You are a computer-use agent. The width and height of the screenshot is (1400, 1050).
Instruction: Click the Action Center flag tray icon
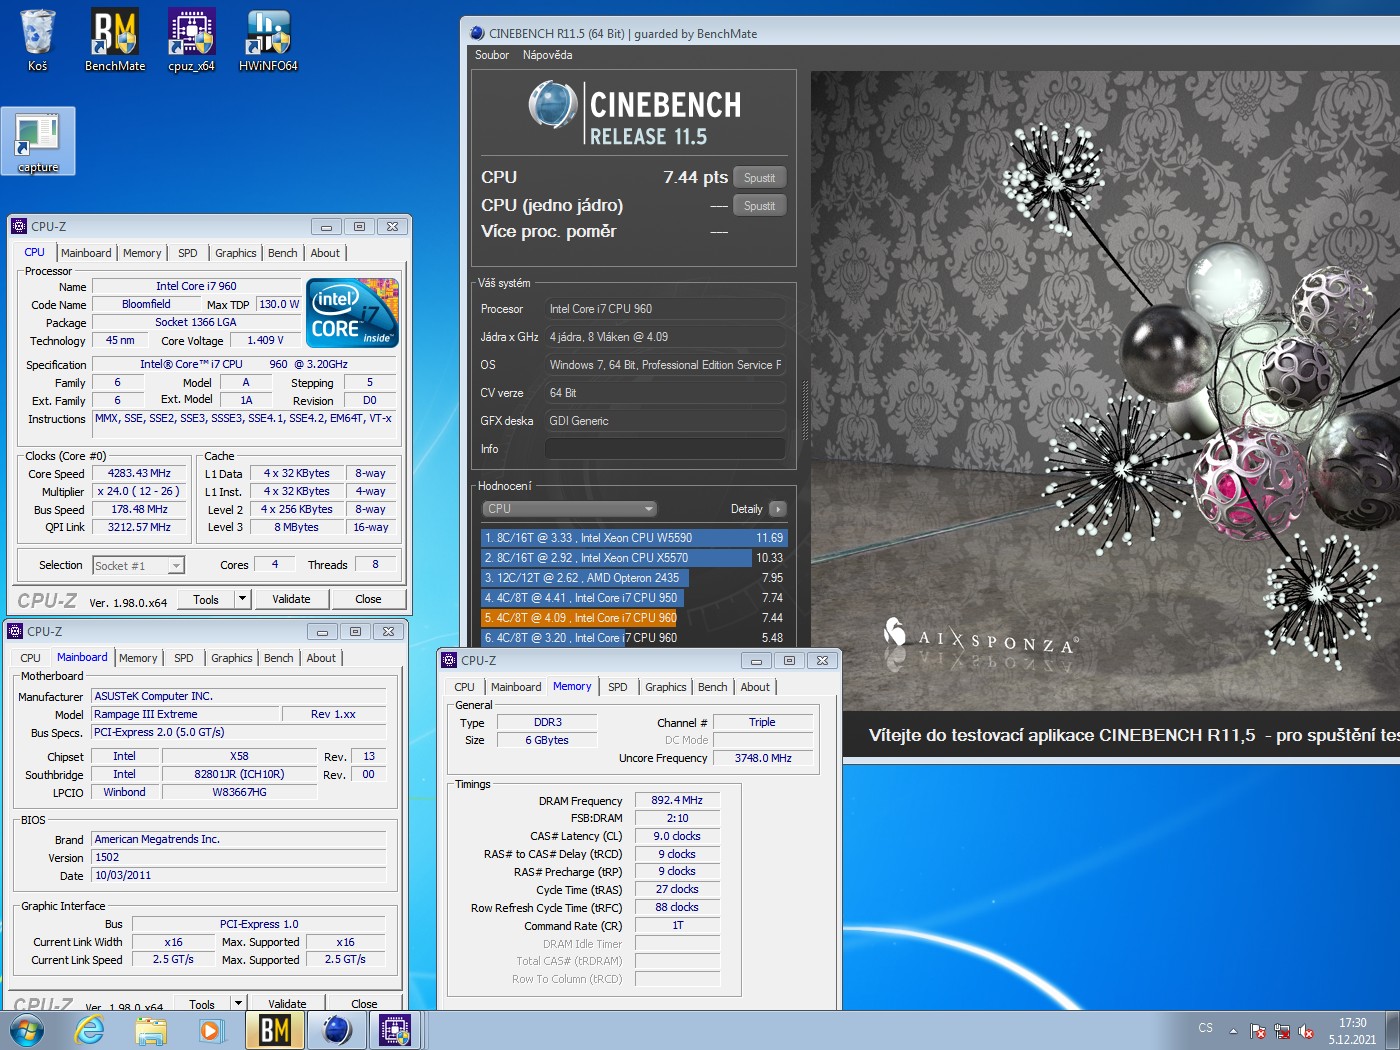point(1258,1030)
